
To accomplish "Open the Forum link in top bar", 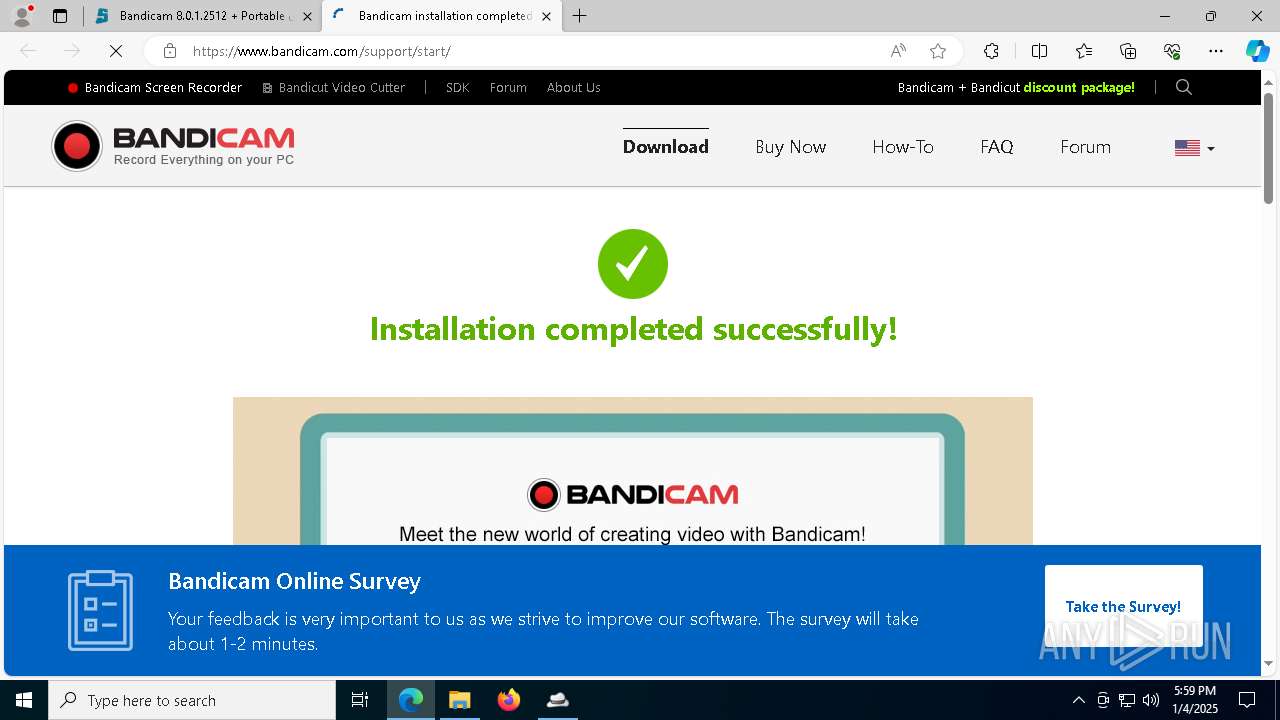I will tap(508, 88).
